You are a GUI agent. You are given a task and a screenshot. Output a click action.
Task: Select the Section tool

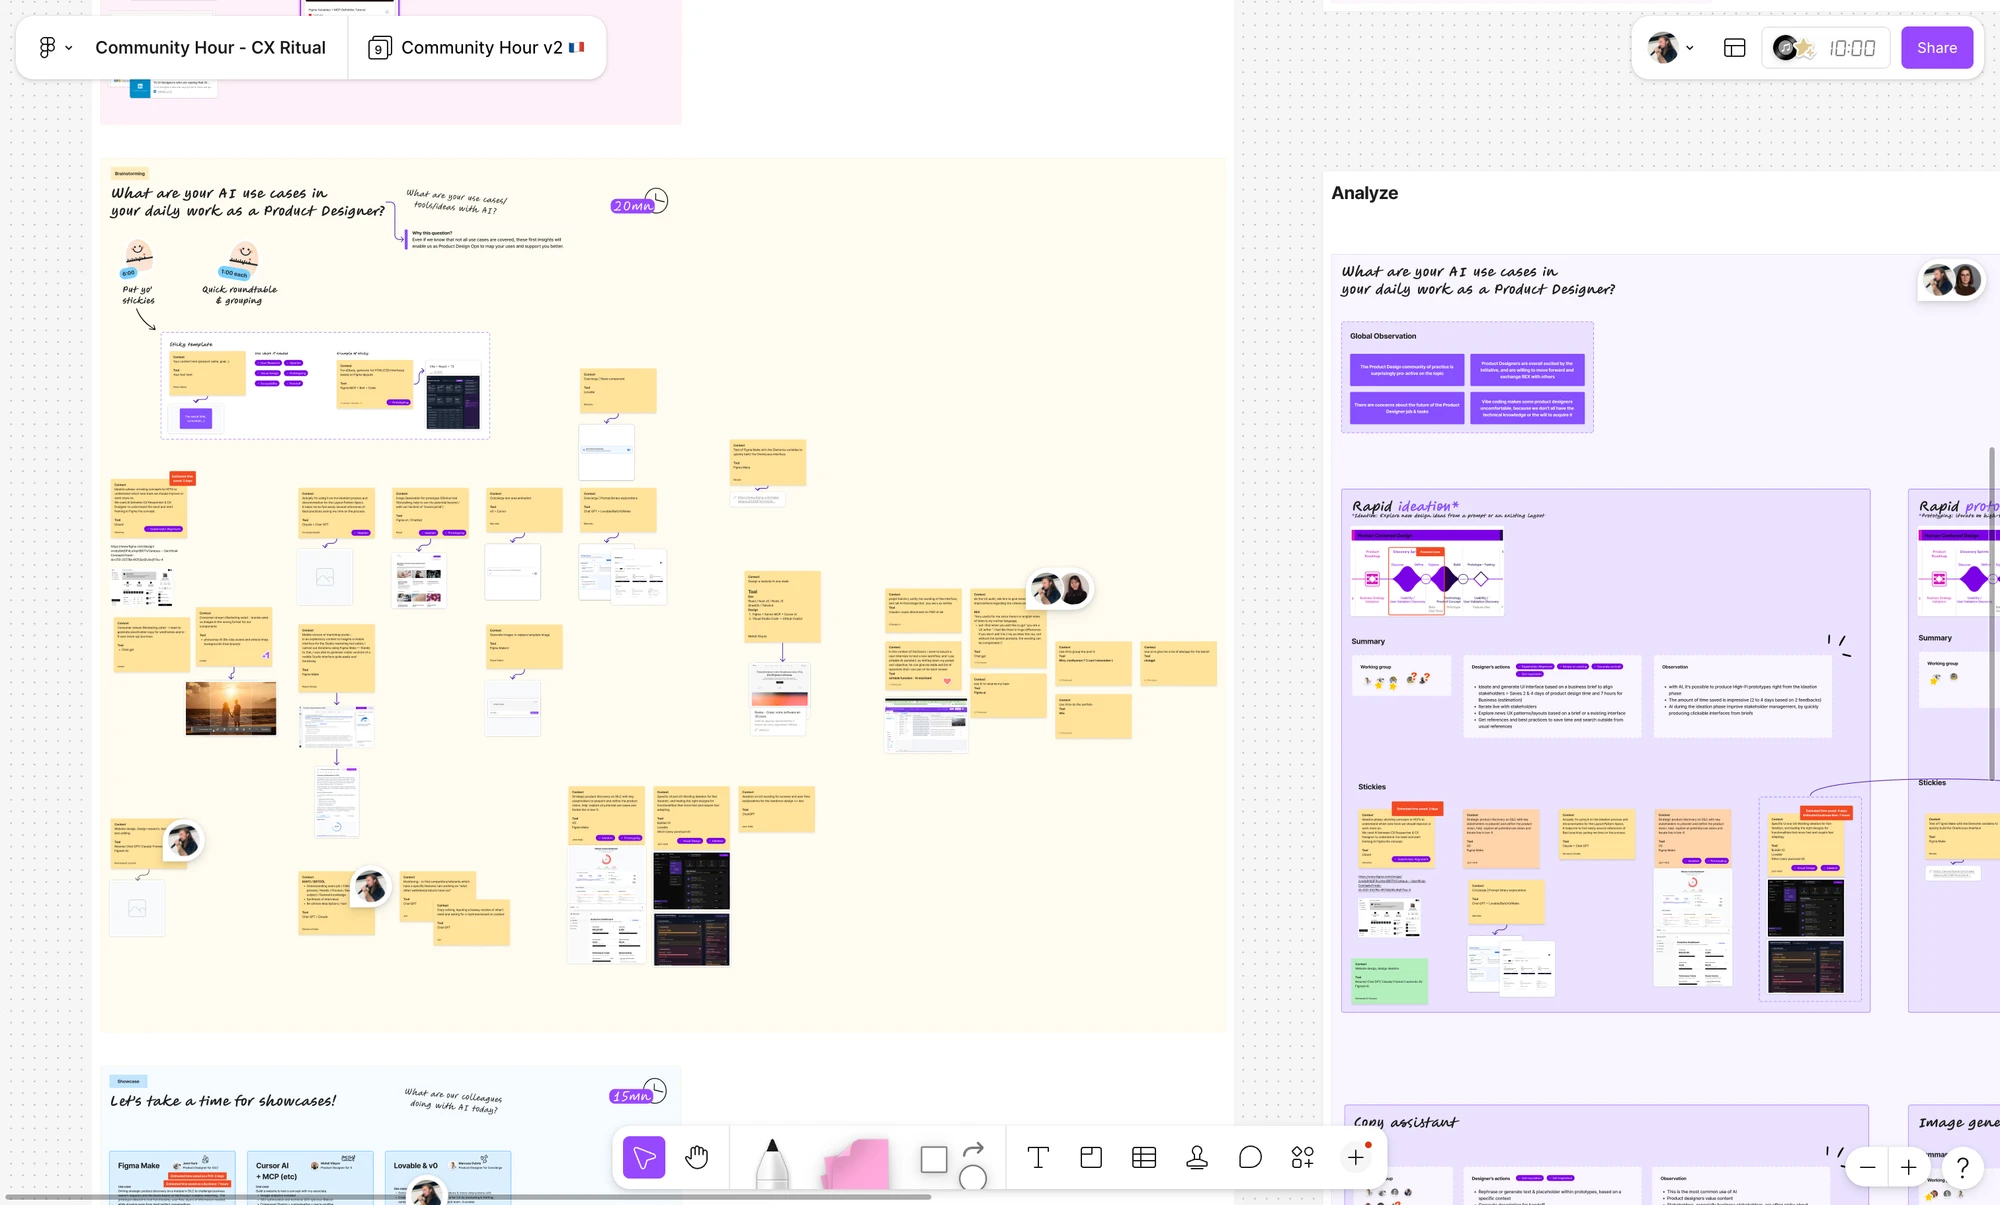point(1091,1158)
